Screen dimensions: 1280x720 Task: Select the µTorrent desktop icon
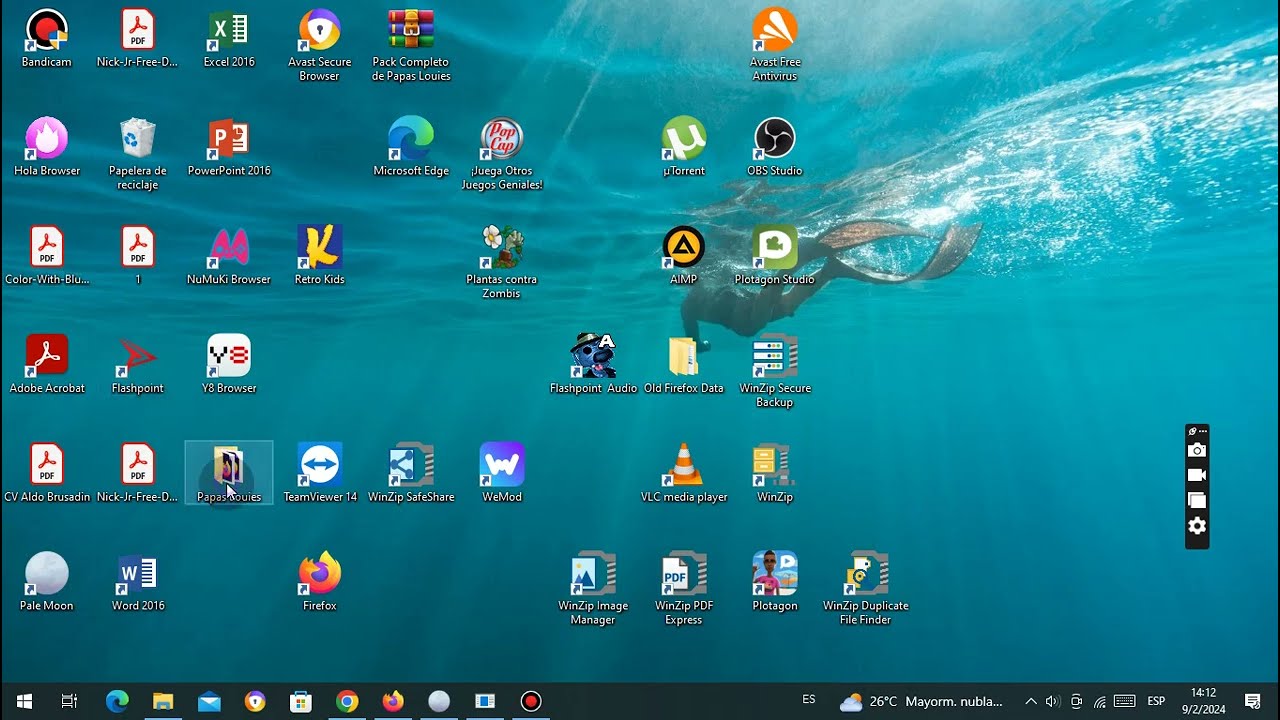[x=684, y=148]
